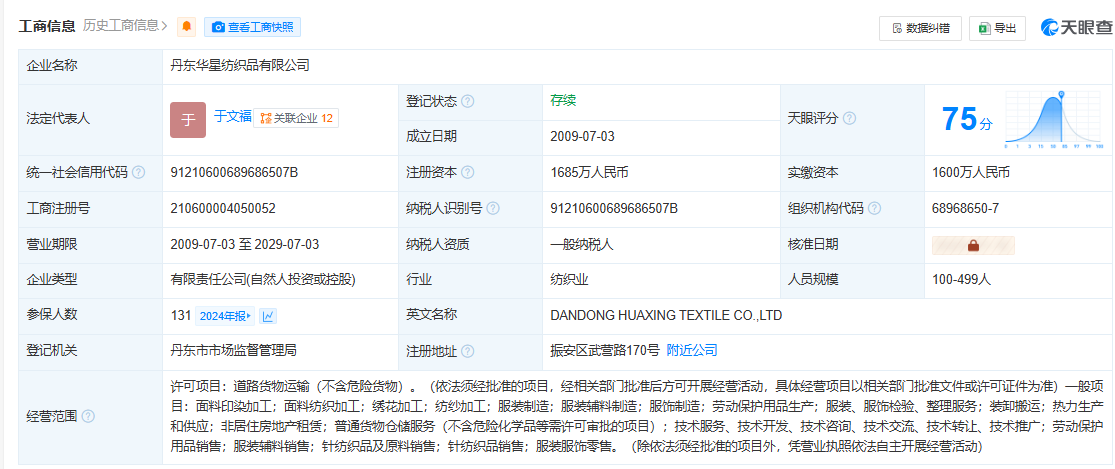1115x469 pixels.
Task: Click help icon next to 登记状态
Action: 467,102
